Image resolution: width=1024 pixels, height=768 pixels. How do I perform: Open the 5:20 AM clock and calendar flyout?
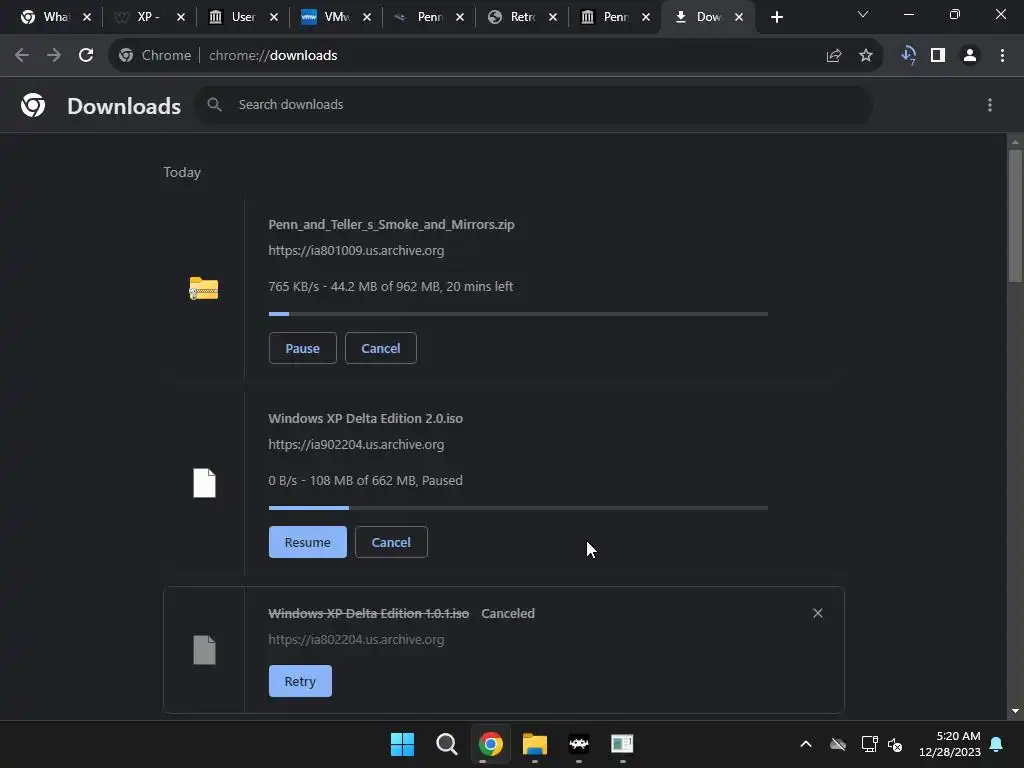[x=950, y=744]
